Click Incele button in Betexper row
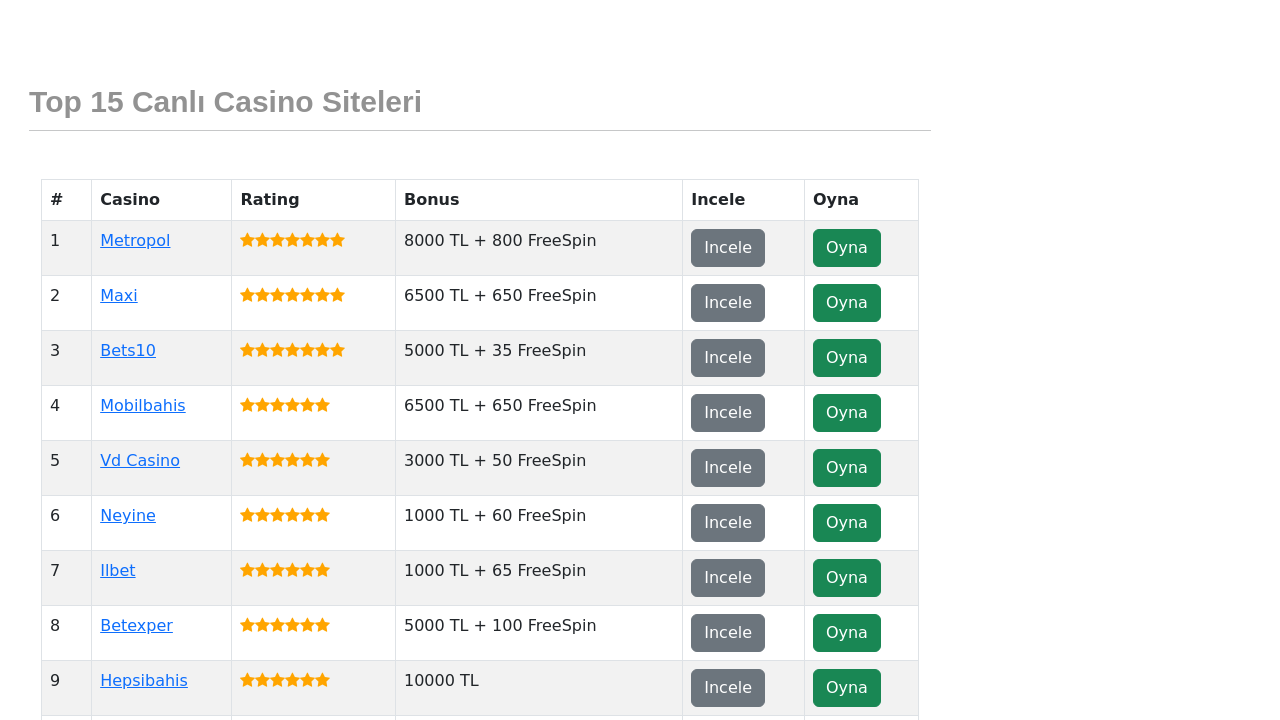 (728, 633)
